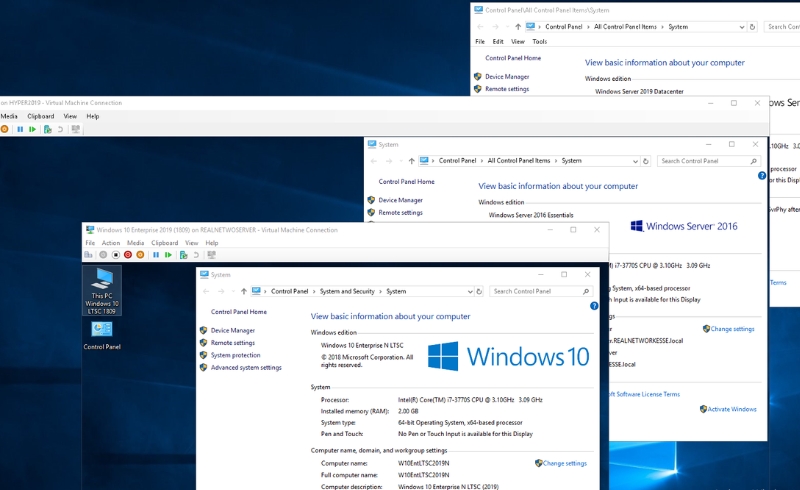Click green Reset icon in HYPER2019 VM toolbar
The image size is (800, 490).
pos(33,129)
